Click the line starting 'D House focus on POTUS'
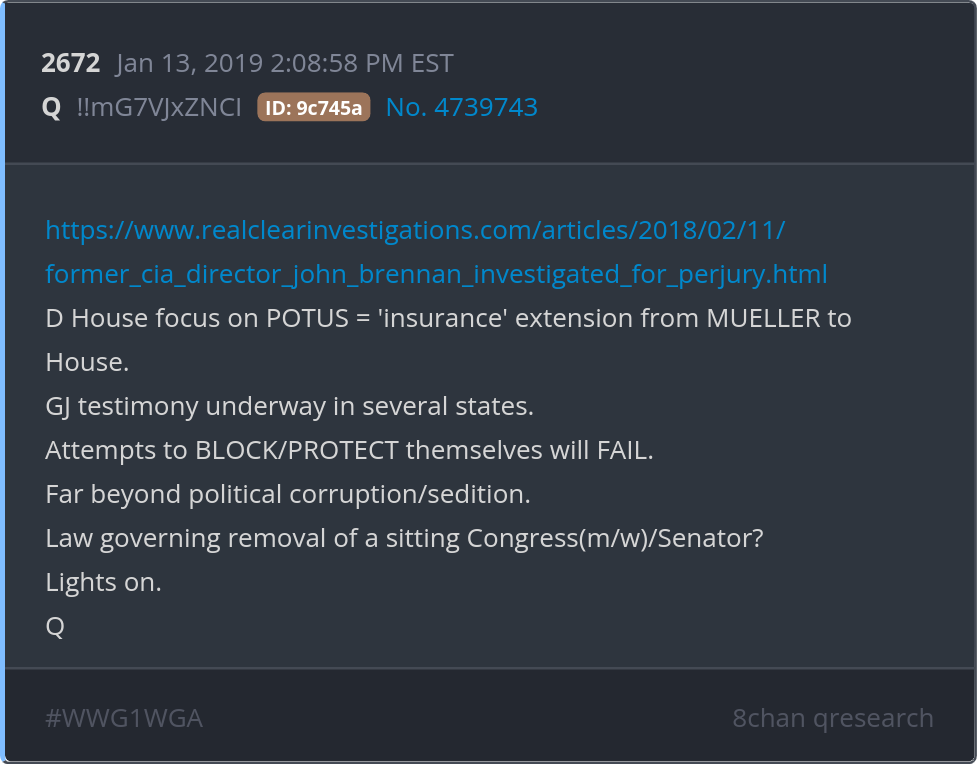This screenshot has height=764, width=978. 448,318
